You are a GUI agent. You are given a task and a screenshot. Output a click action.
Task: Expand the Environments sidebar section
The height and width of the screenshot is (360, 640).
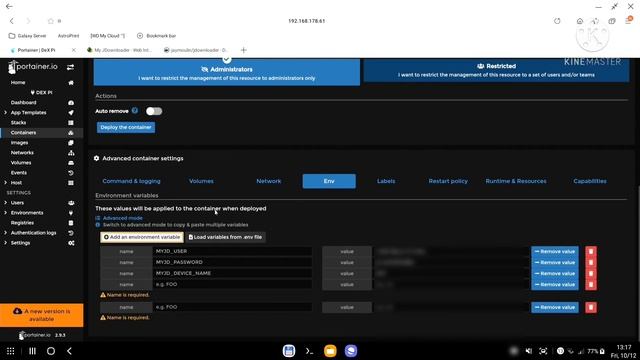pyautogui.click(x=5, y=213)
